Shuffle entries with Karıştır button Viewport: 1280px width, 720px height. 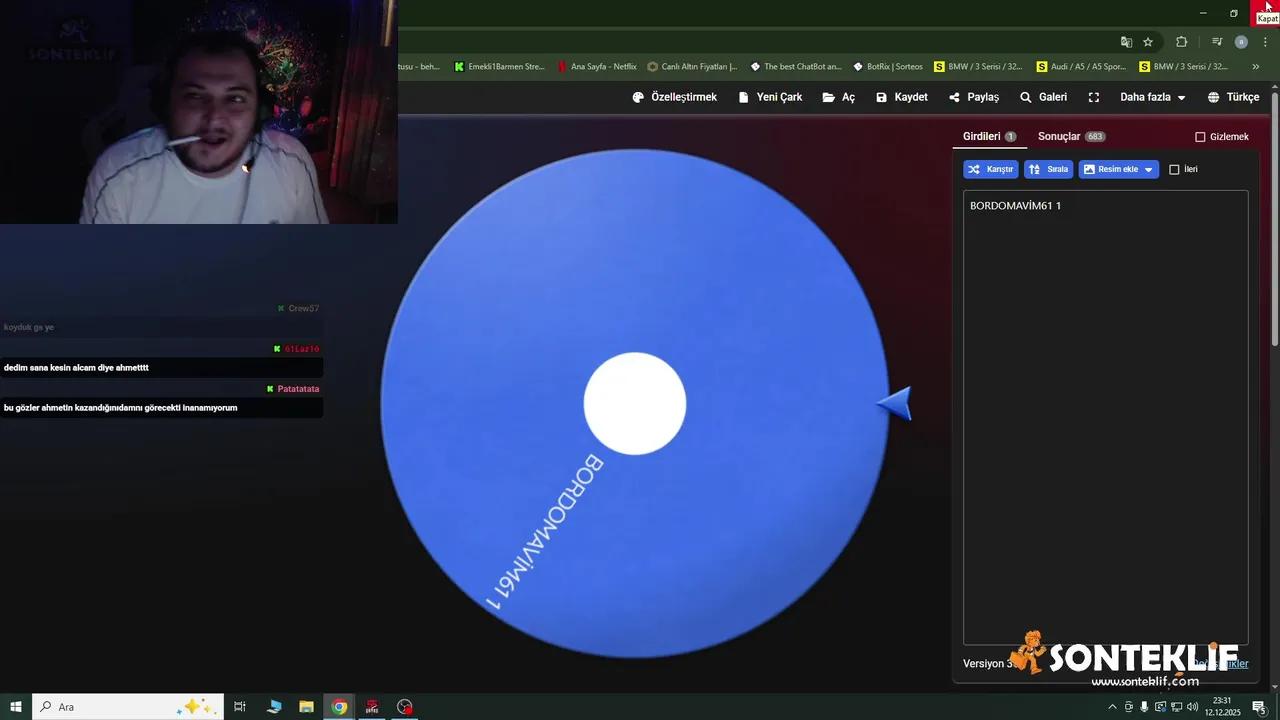[x=990, y=170]
